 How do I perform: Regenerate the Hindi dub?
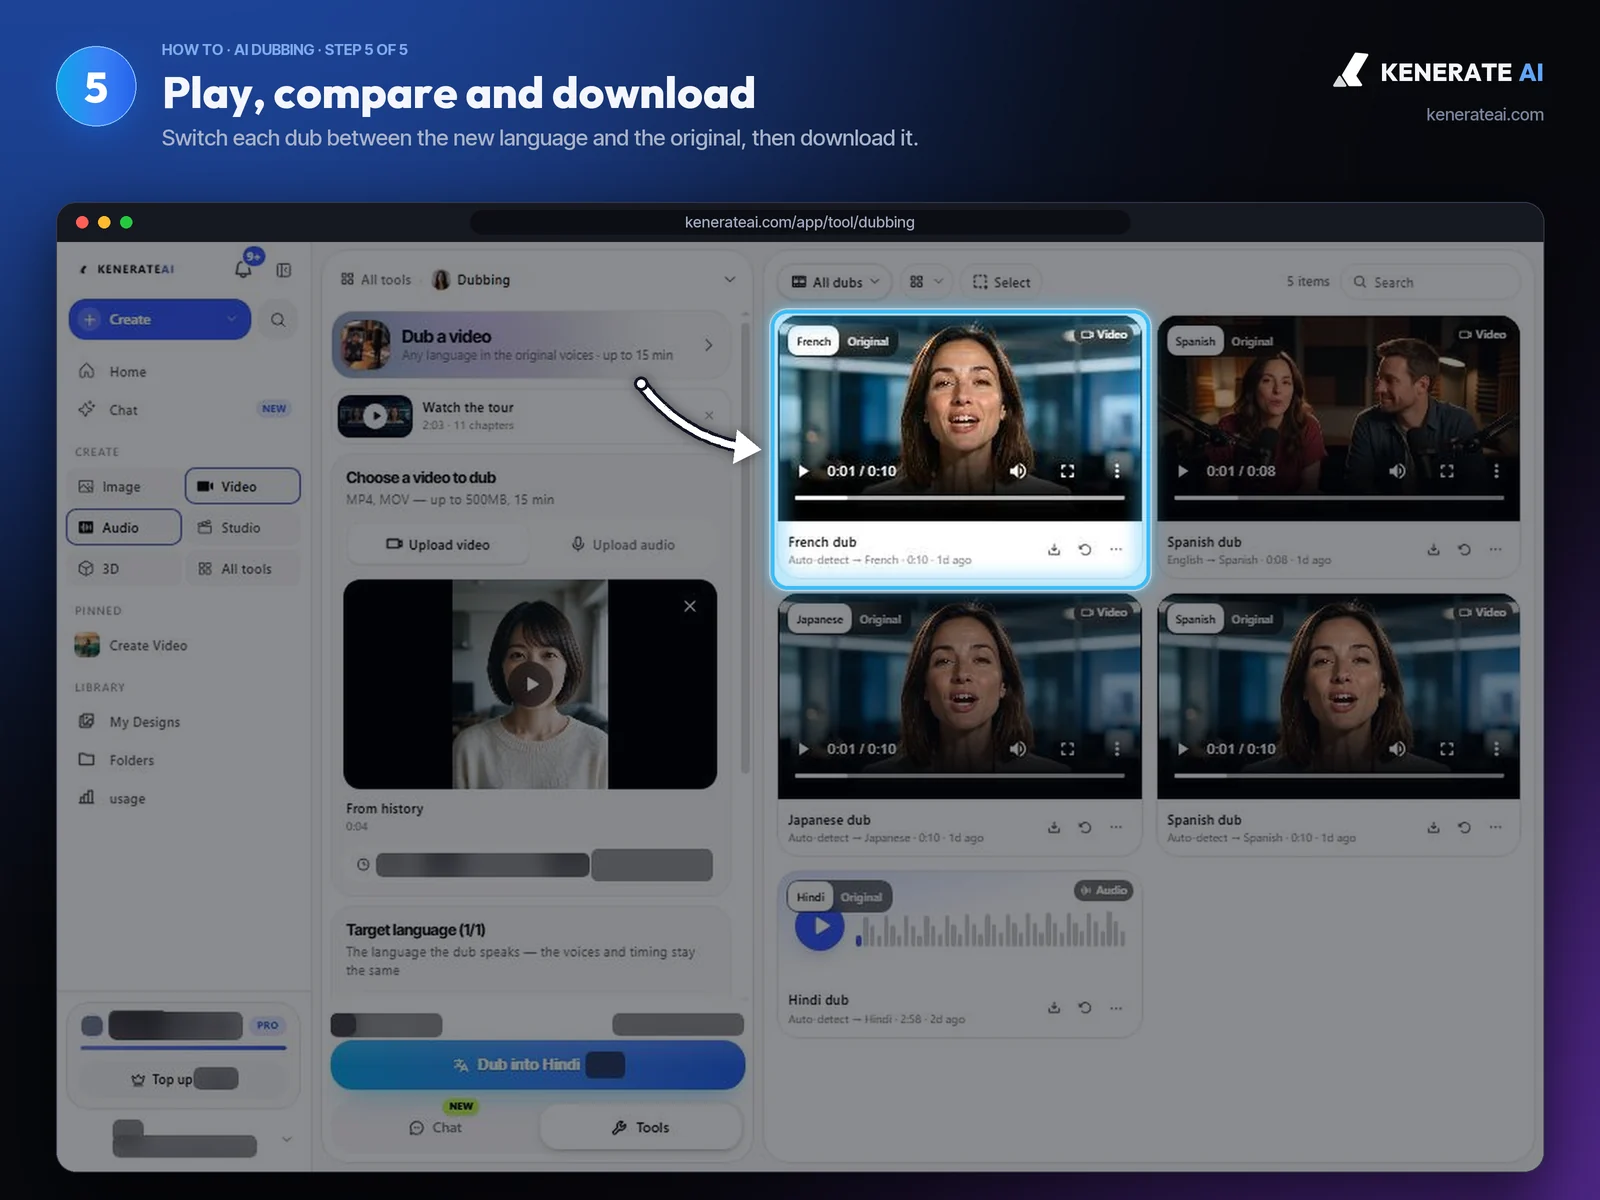1085,1007
